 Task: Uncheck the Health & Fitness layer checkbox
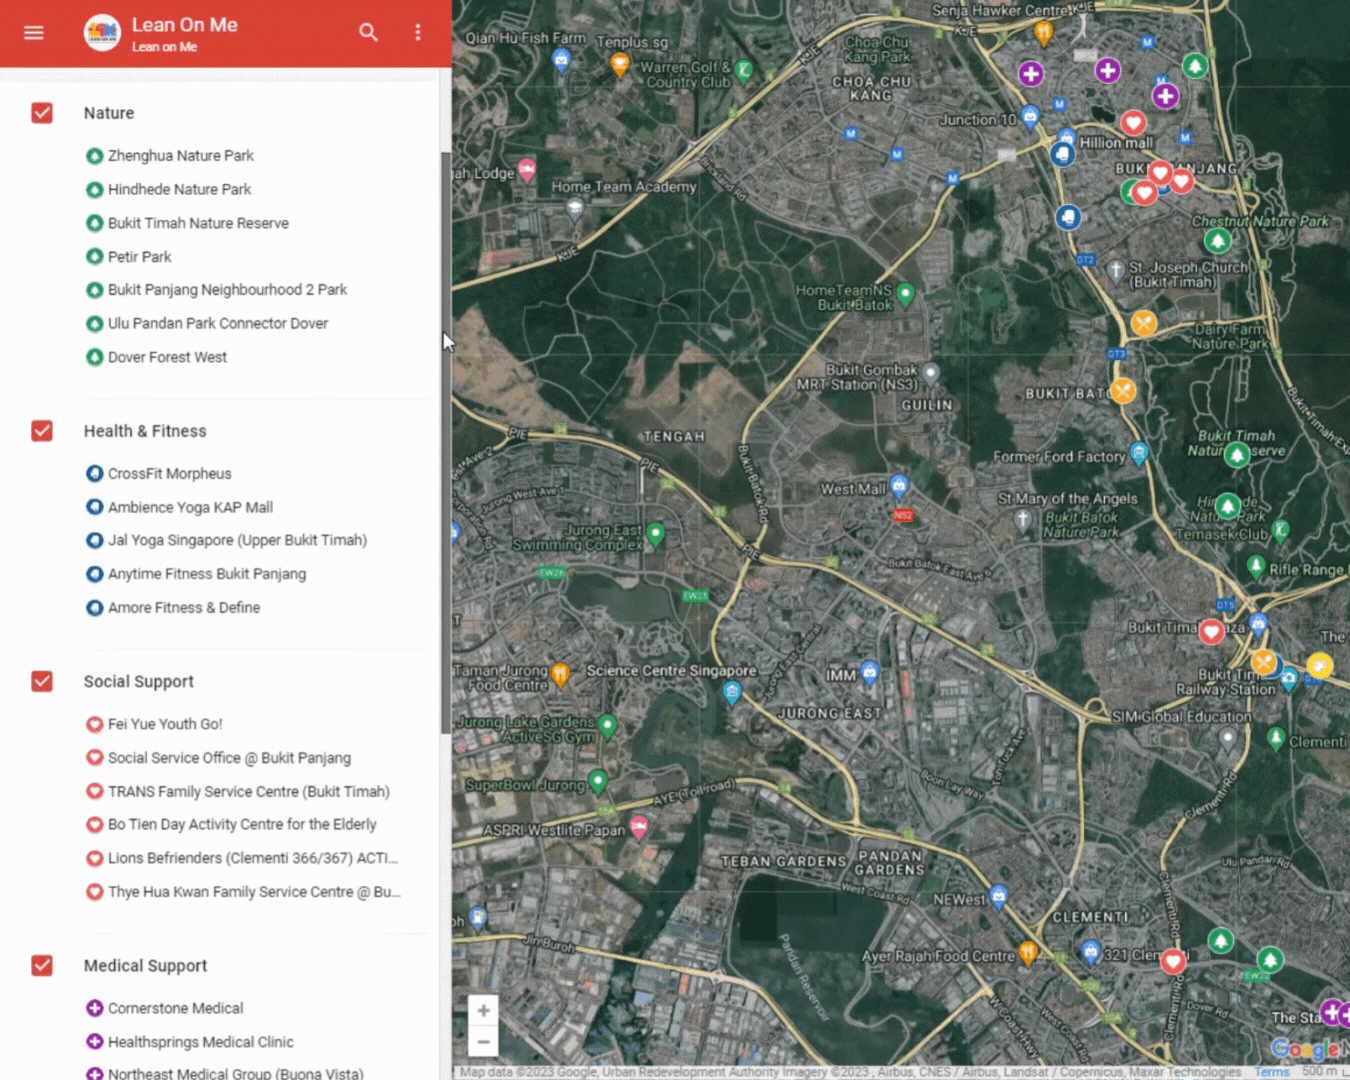point(42,431)
